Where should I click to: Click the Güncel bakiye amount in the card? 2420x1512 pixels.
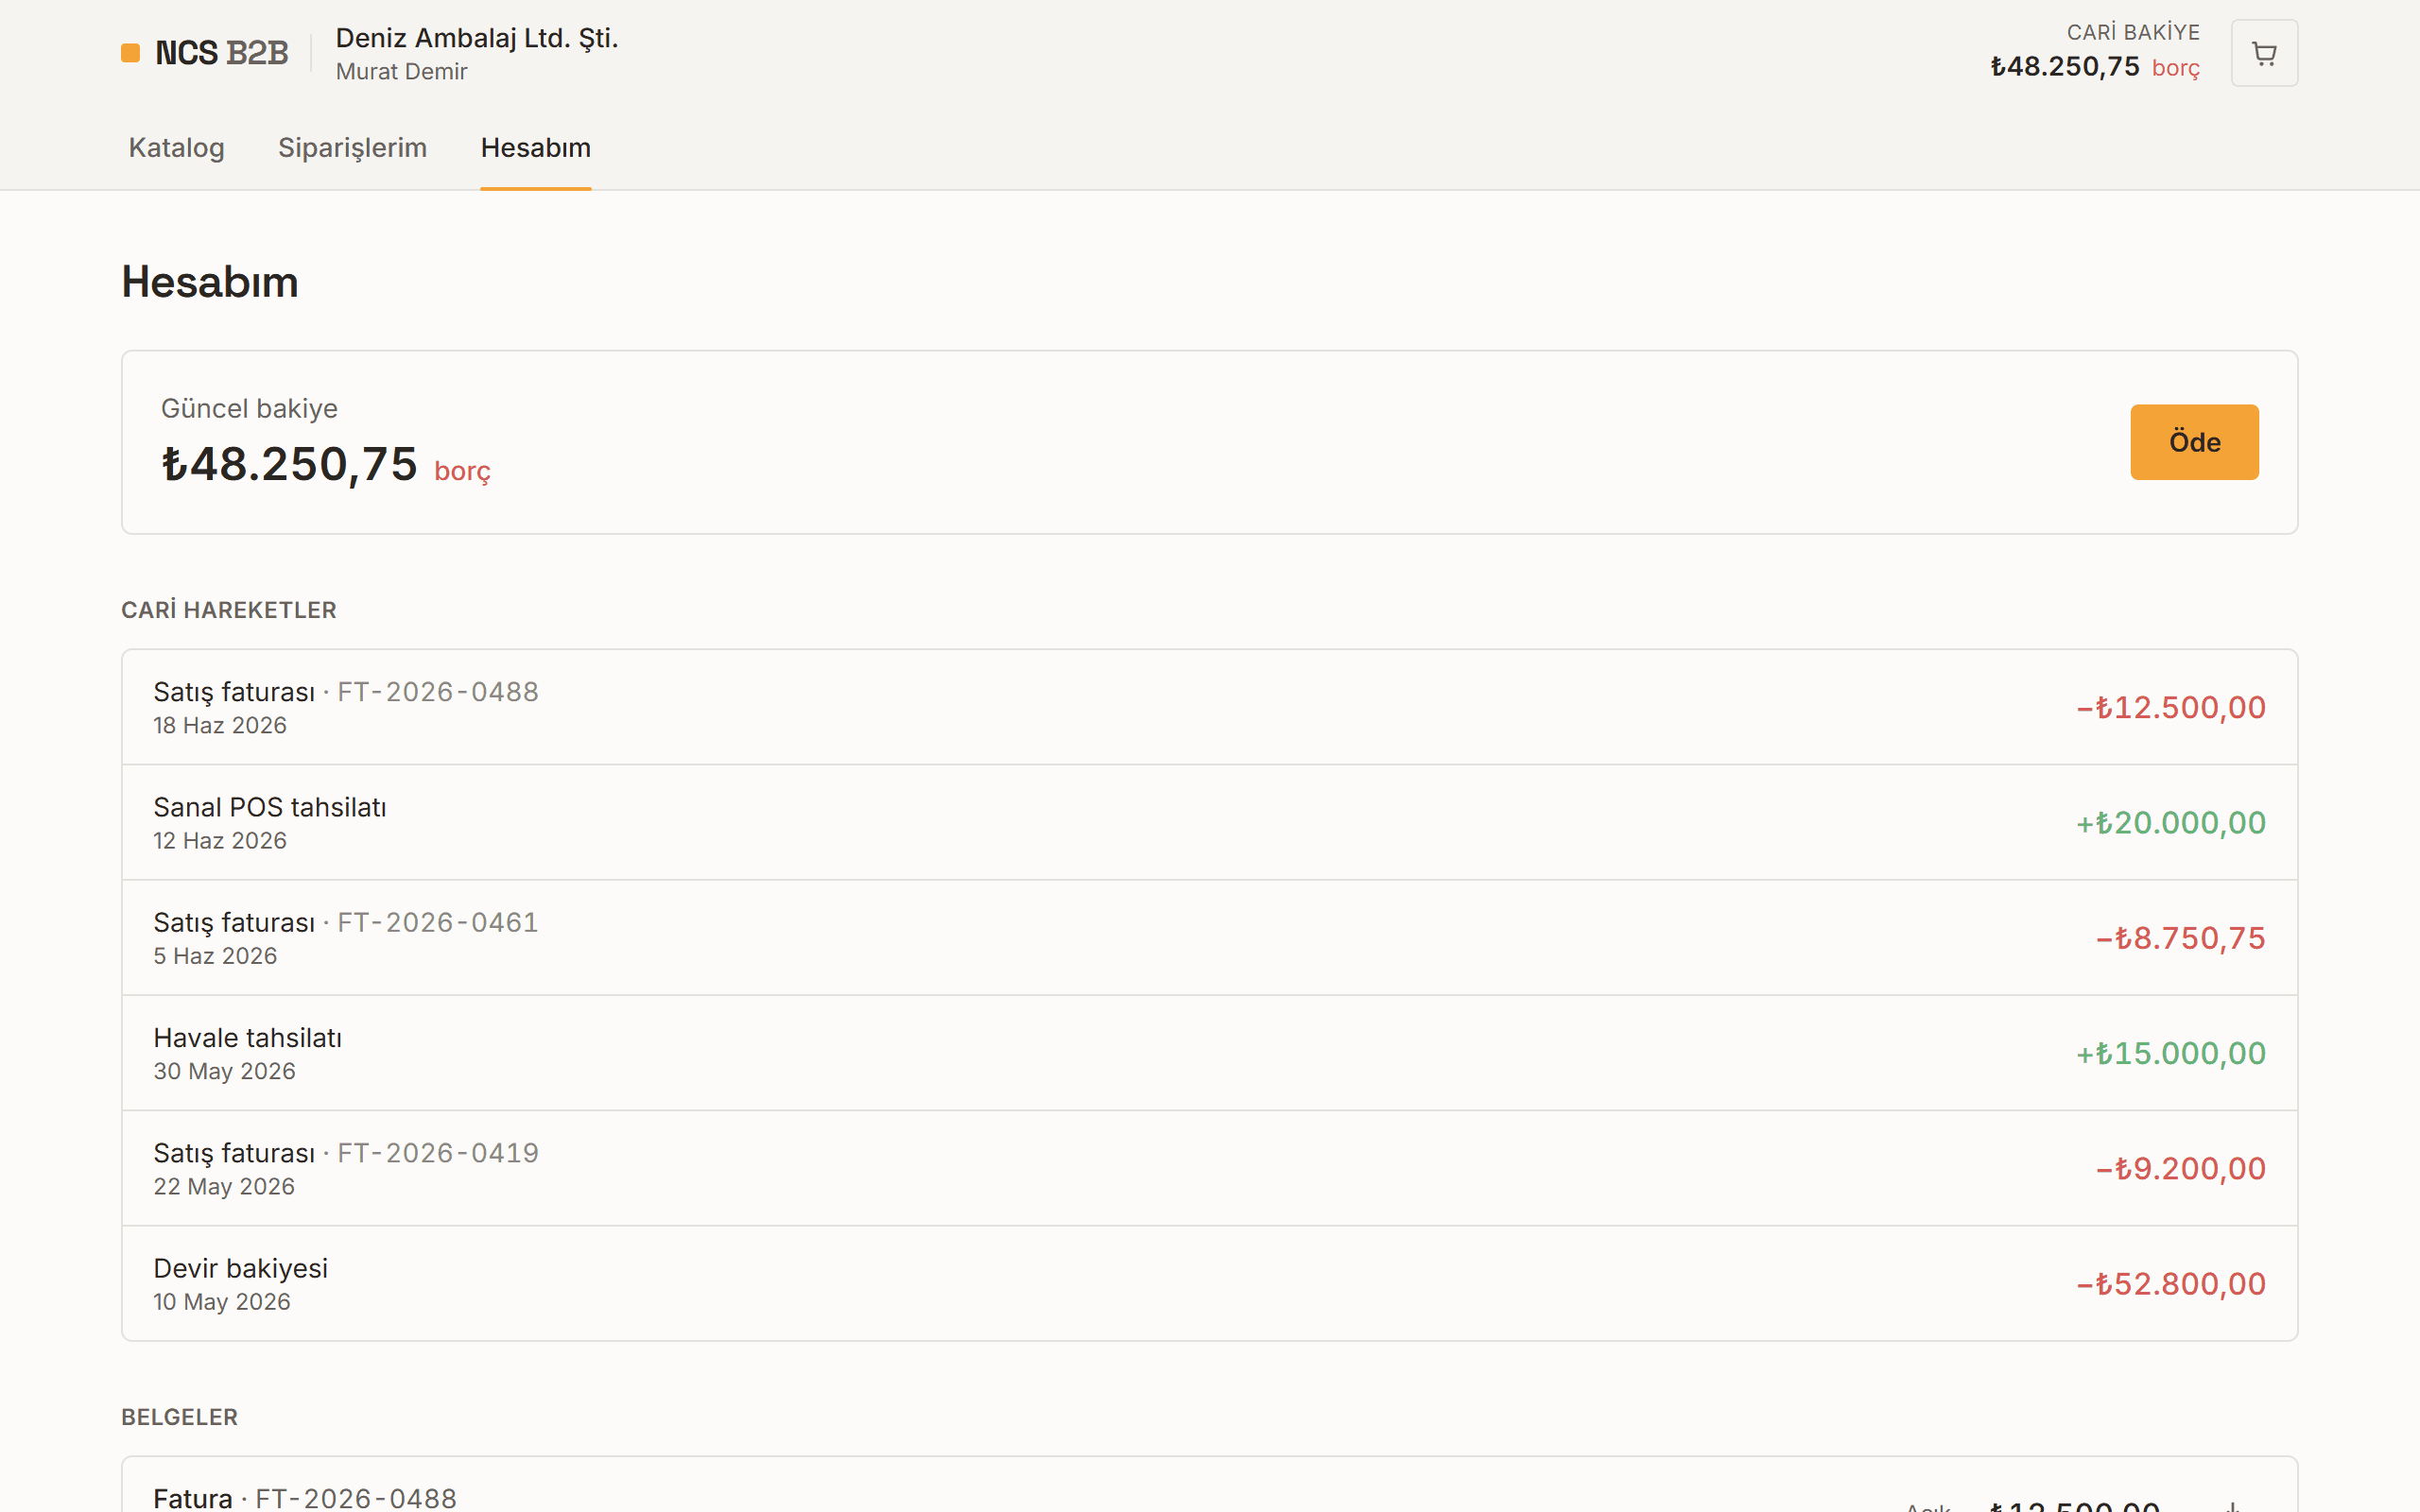(289, 465)
